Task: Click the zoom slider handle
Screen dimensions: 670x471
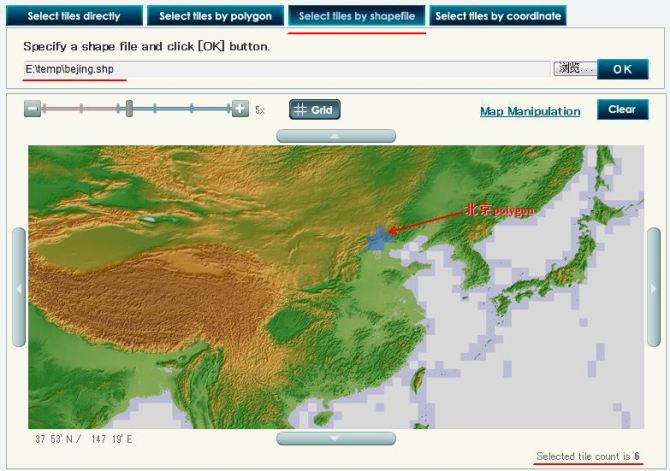Action: coord(129,109)
